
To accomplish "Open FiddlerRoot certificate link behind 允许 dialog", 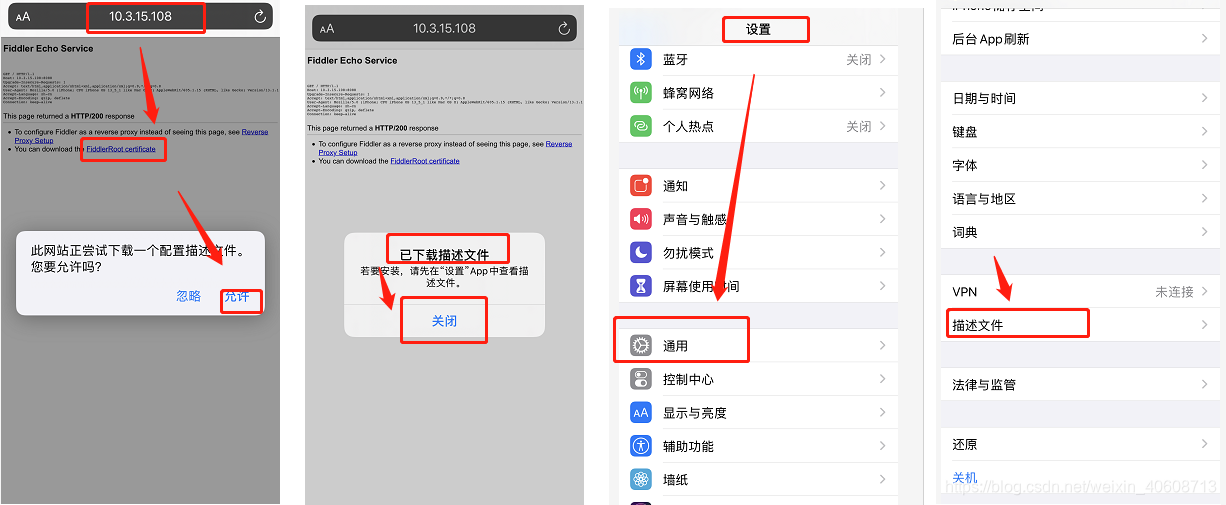I will (x=121, y=149).
